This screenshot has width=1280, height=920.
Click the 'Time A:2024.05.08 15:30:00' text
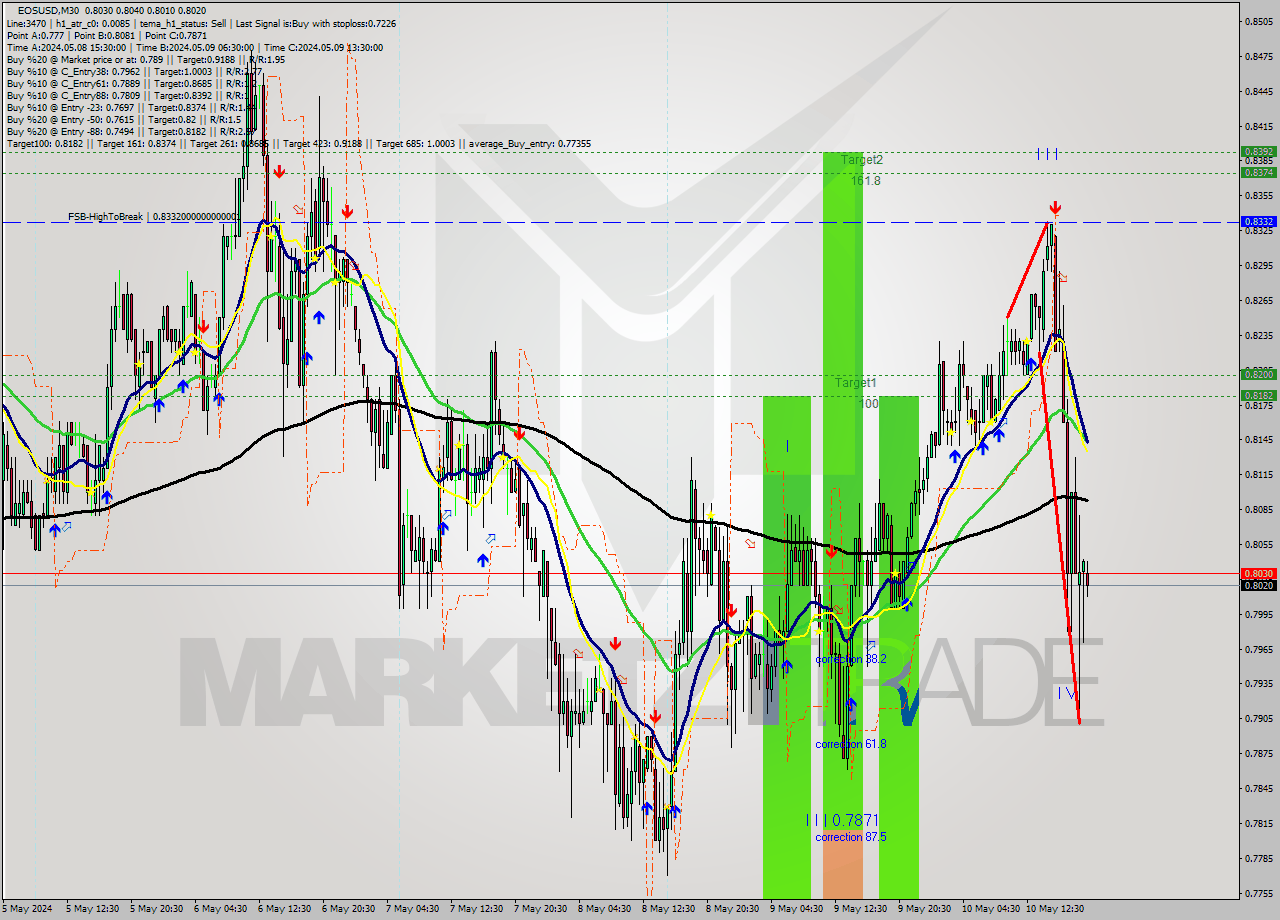[66, 47]
